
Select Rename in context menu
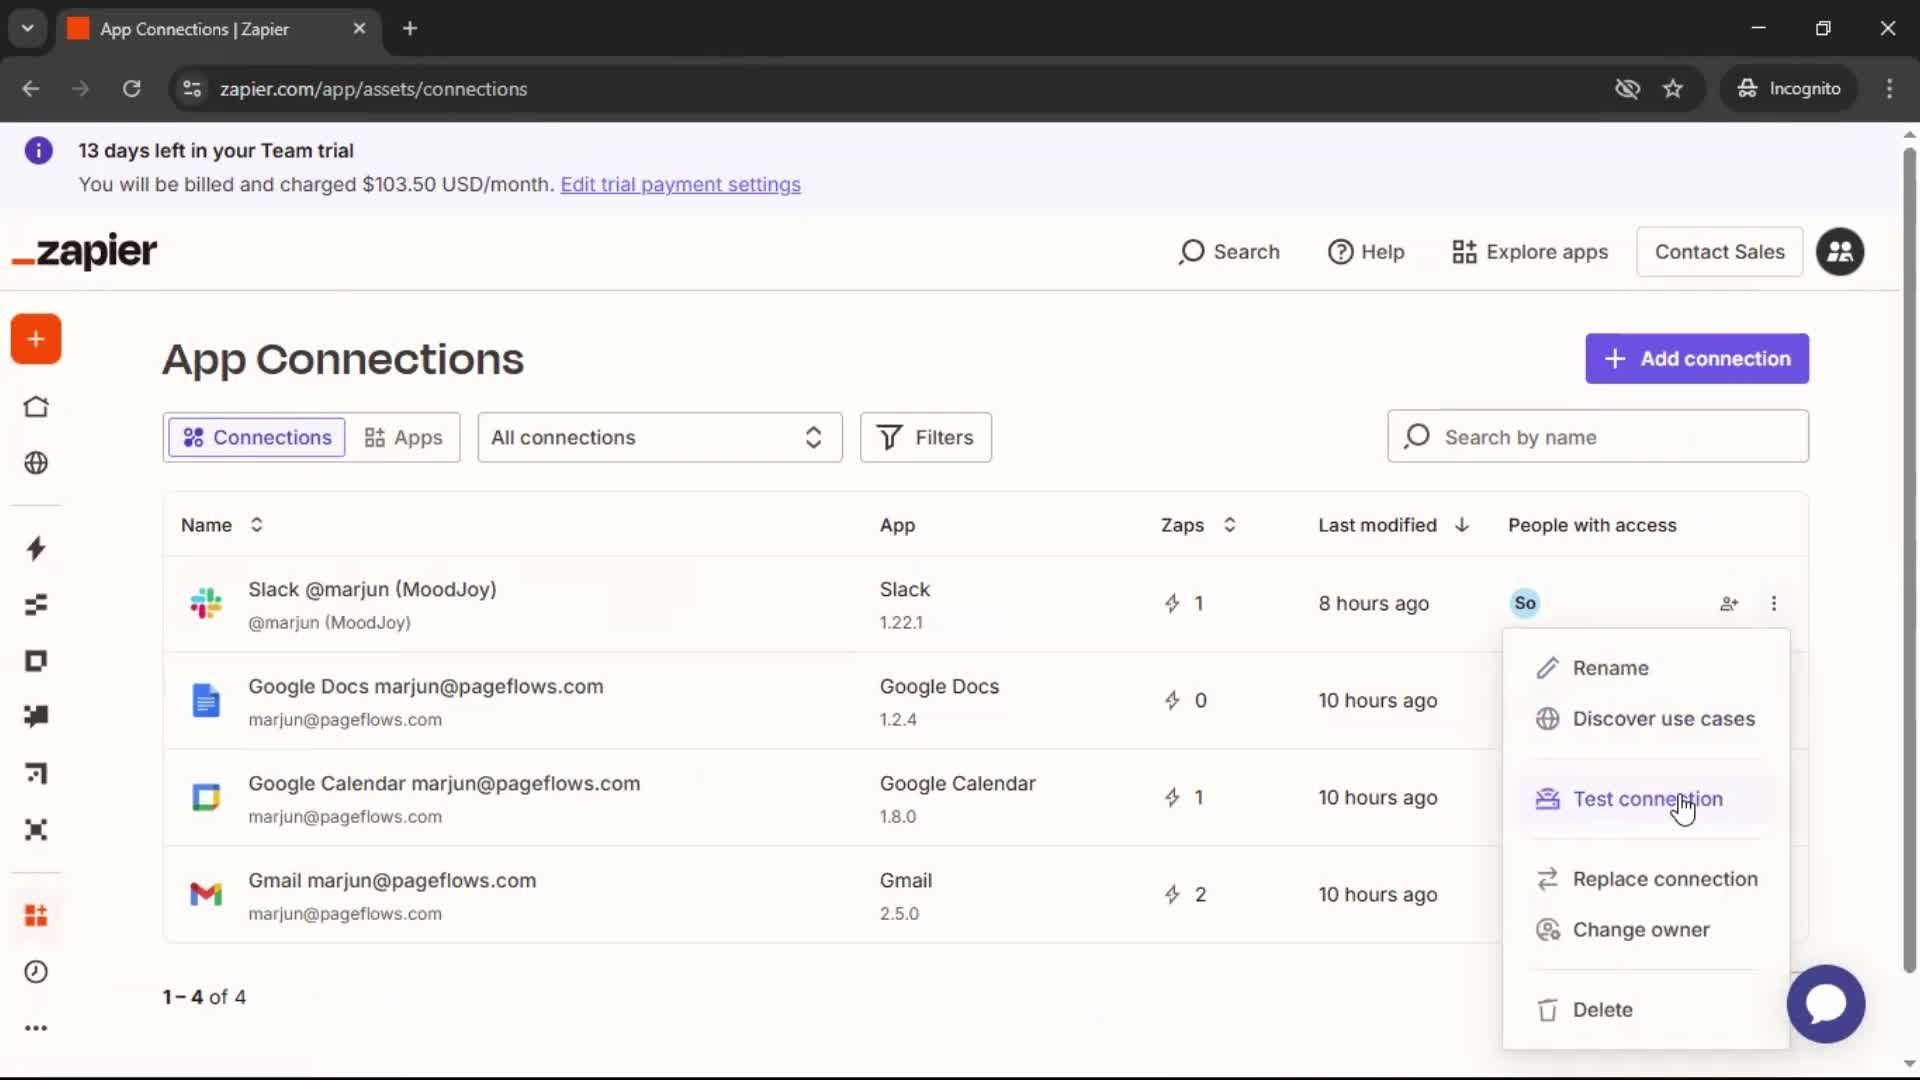point(1646,668)
